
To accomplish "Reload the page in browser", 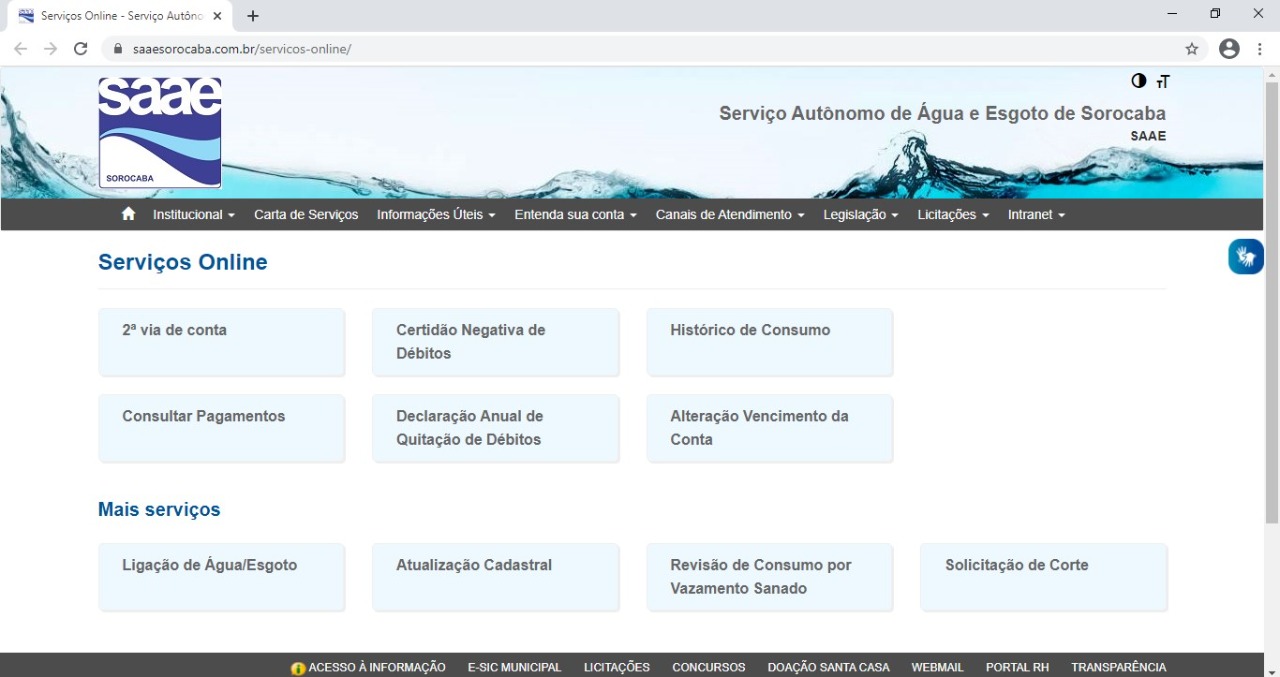I will tap(81, 49).
